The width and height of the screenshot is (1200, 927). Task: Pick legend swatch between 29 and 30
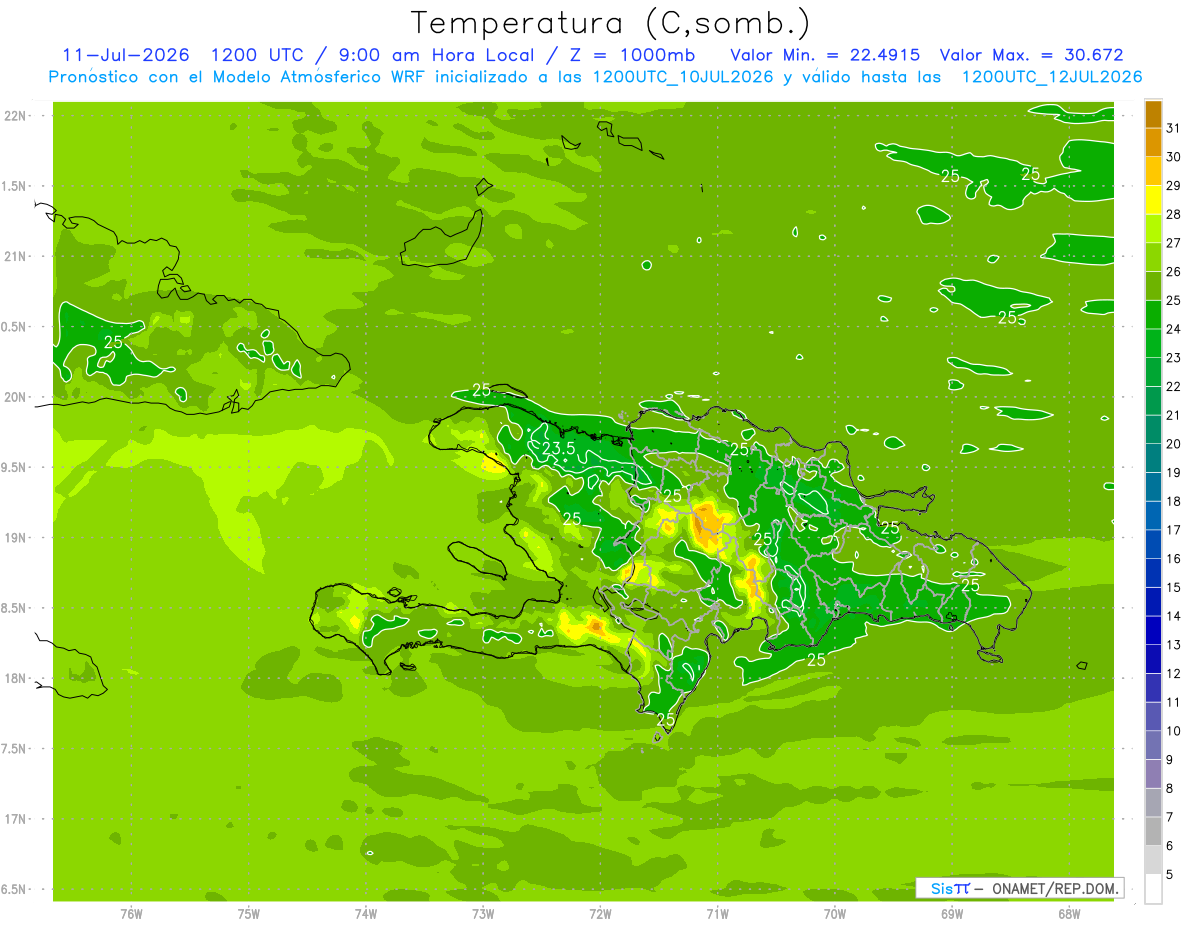1153,171
